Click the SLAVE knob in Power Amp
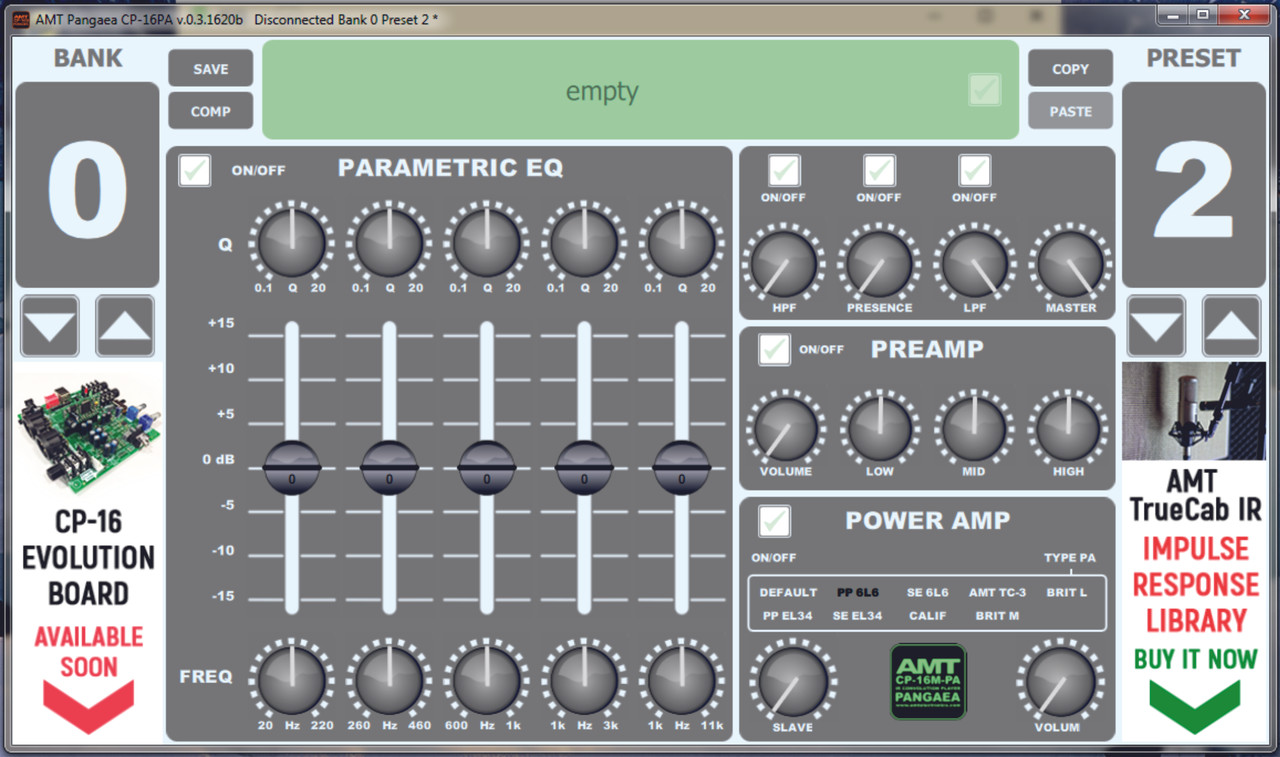 tap(793, 685)
